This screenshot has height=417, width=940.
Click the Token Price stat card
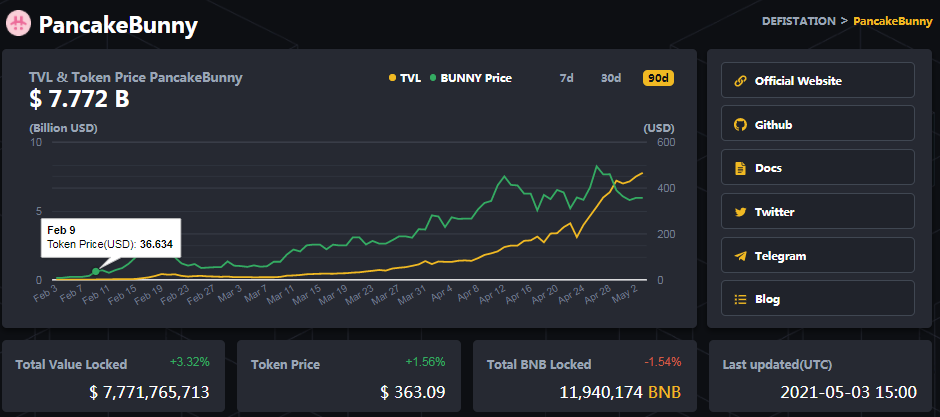[x=349, y=376]
